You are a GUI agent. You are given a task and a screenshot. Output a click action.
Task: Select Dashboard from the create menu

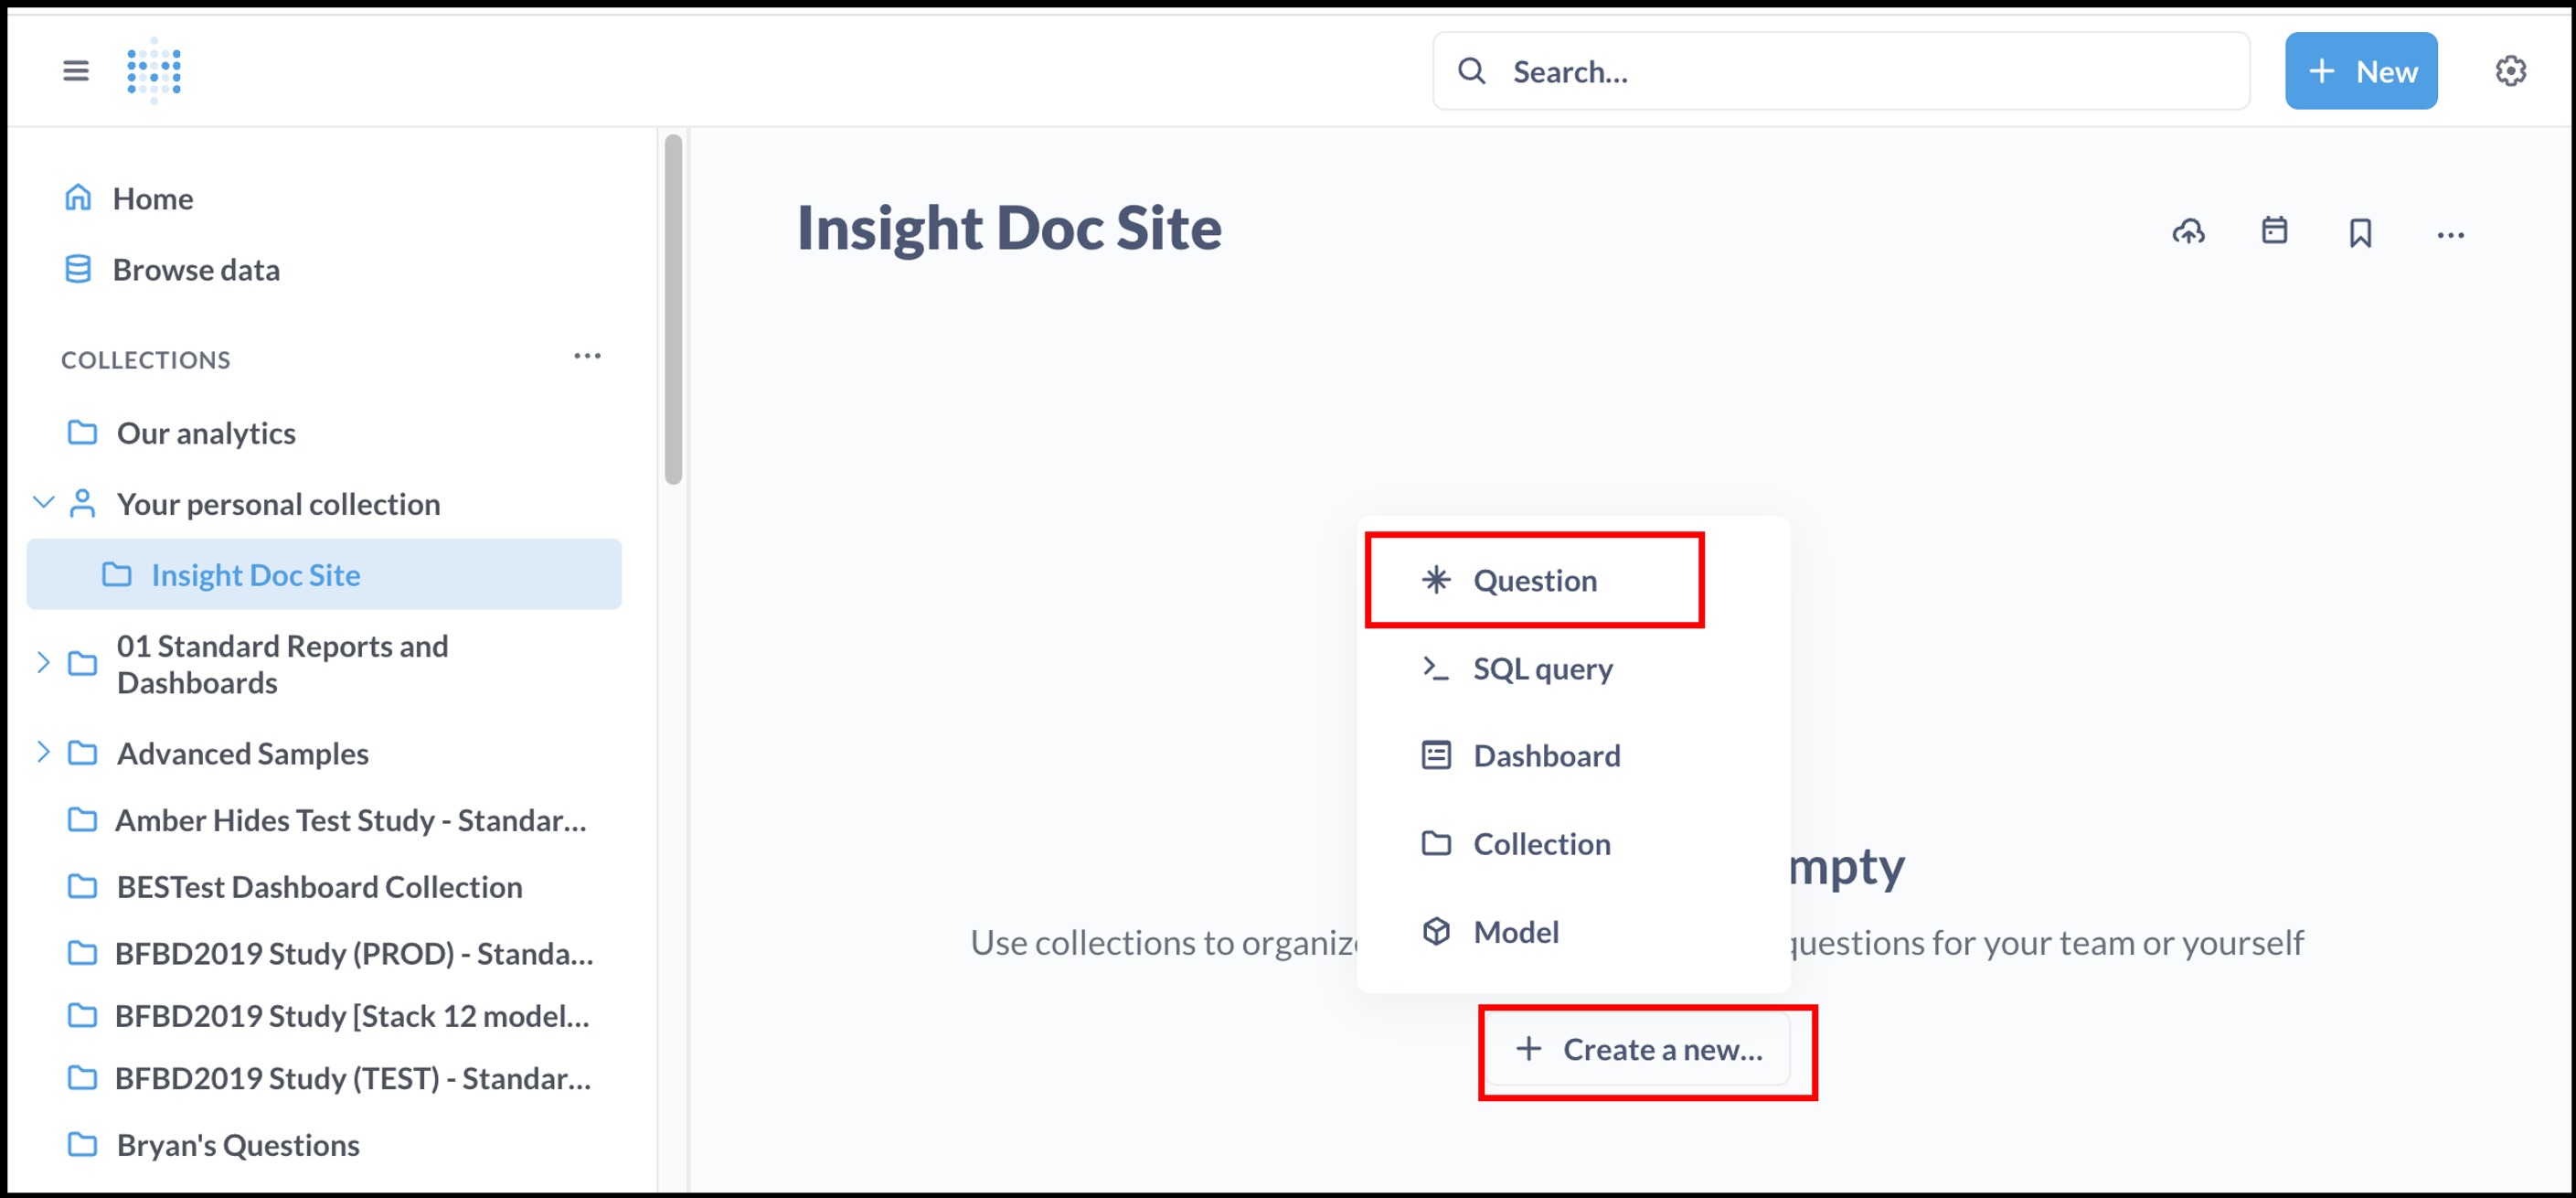point(1545,756)
